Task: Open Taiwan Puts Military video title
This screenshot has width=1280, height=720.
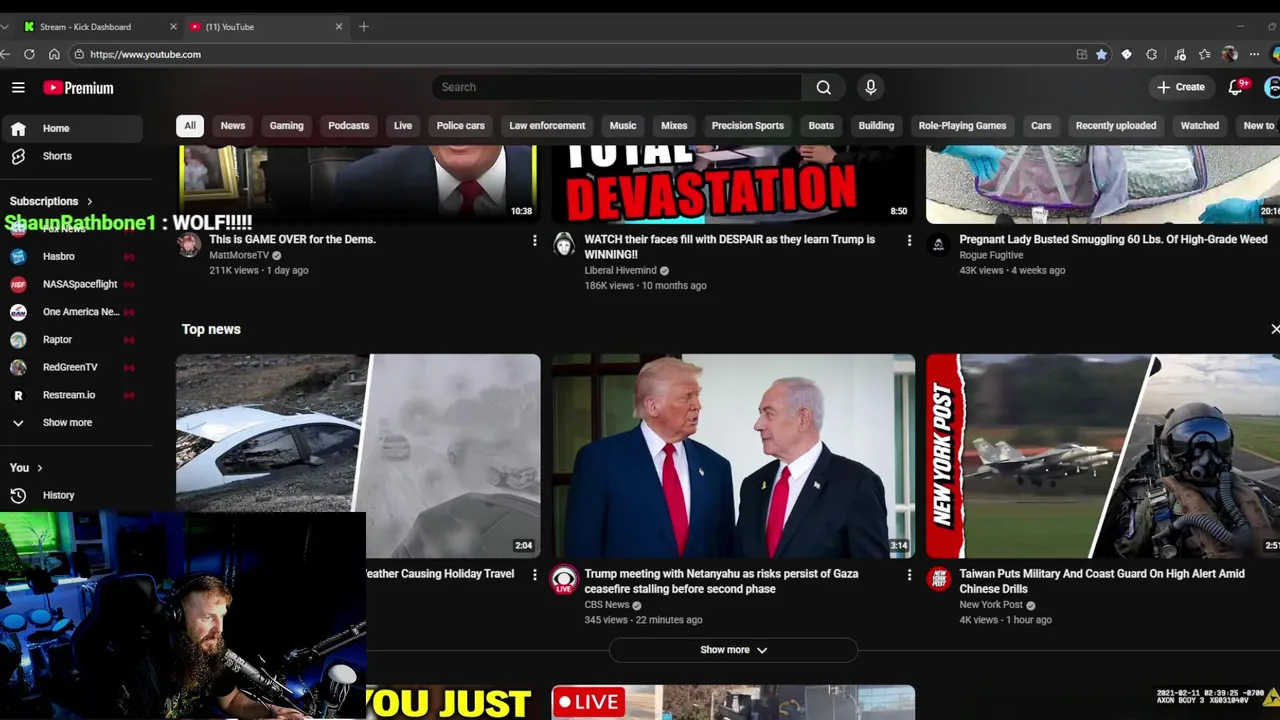Action: (1102, 581)
